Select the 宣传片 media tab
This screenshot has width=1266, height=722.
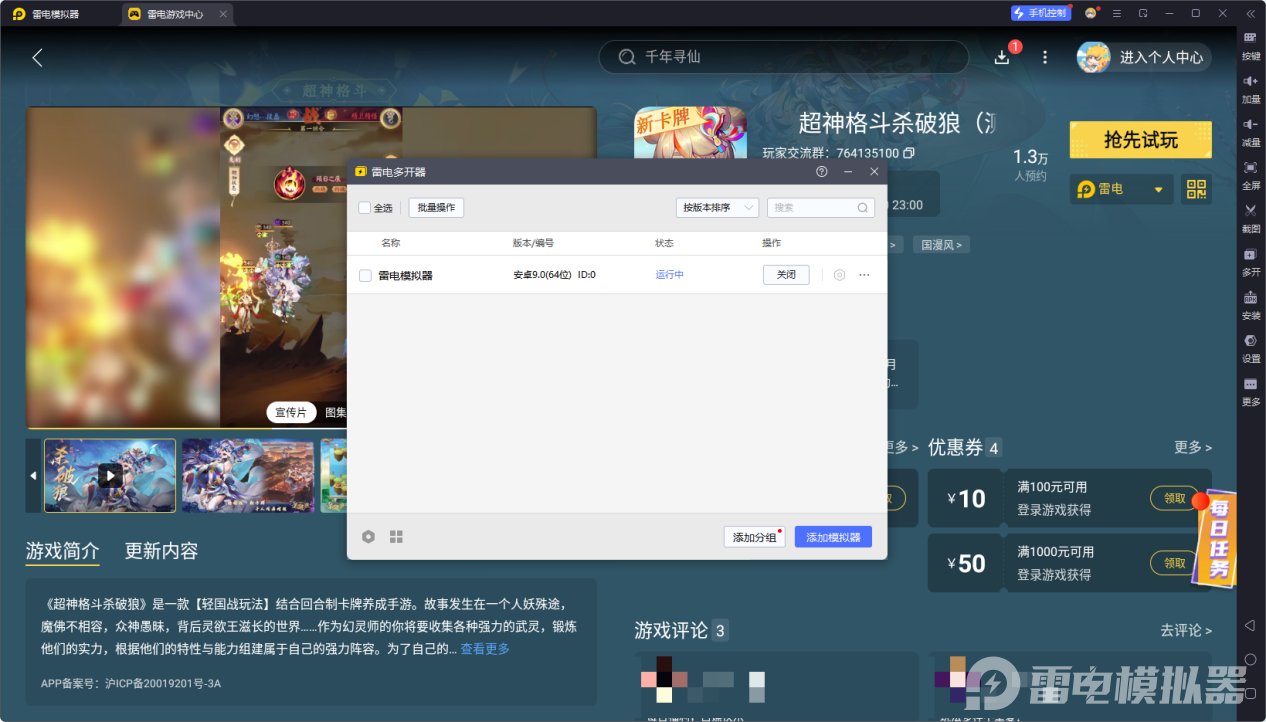(291, 412)
